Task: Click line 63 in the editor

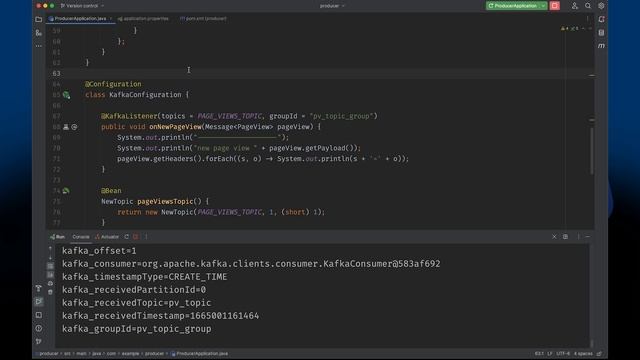Action: pos(320,73)
